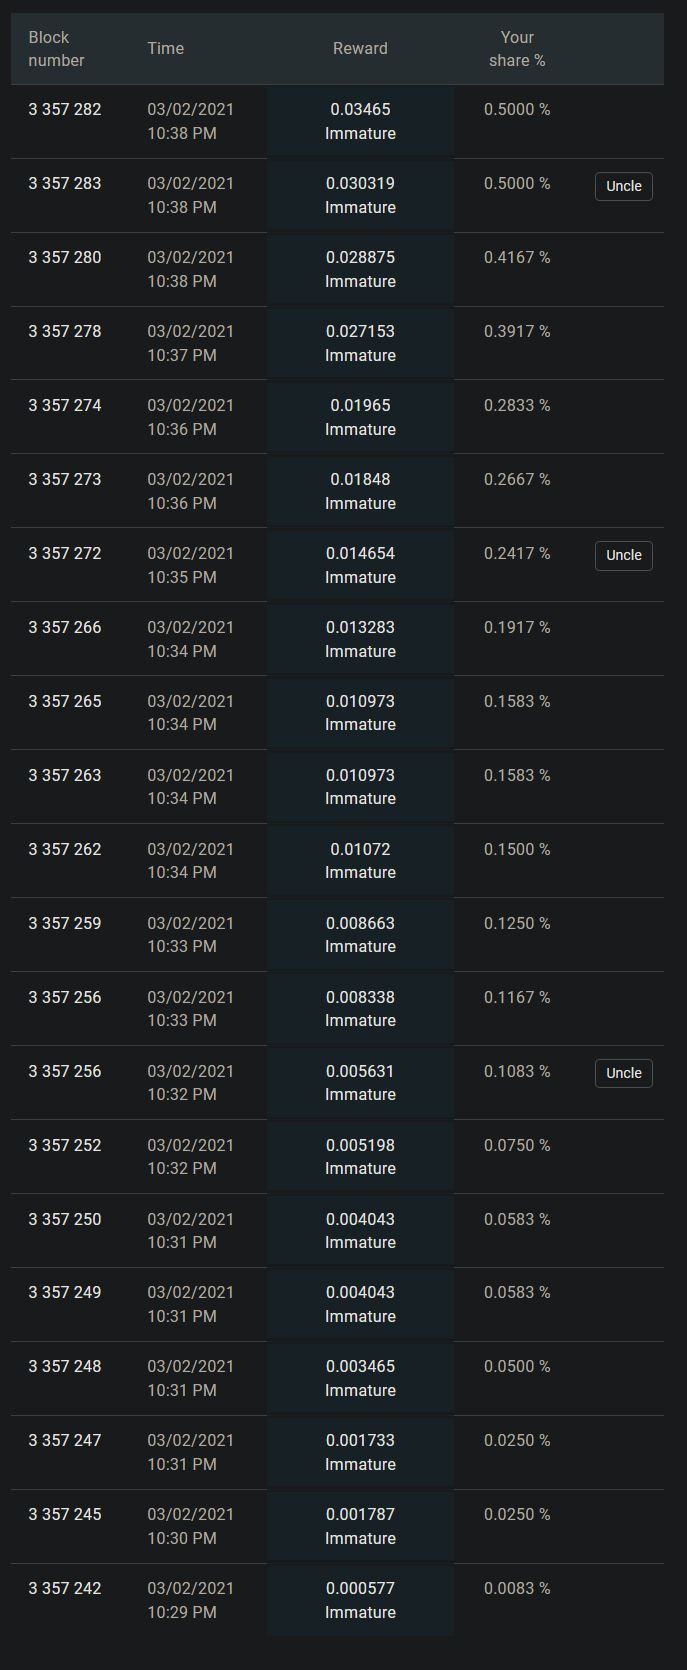Click the Uncle badge for block 3 357 272
Image resolution: width=687 pixels, height=1670 pixels.
(623, 556)
